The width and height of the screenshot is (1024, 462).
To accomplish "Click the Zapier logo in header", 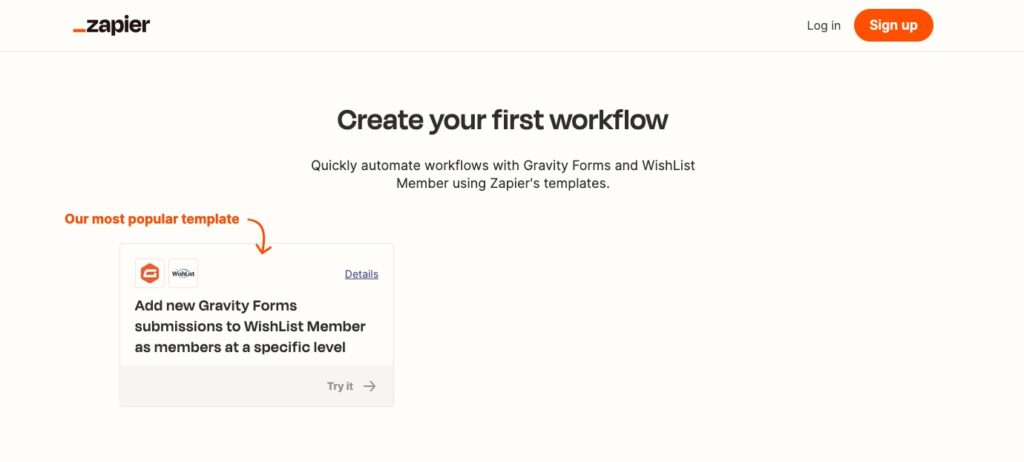I will (112, 25).
